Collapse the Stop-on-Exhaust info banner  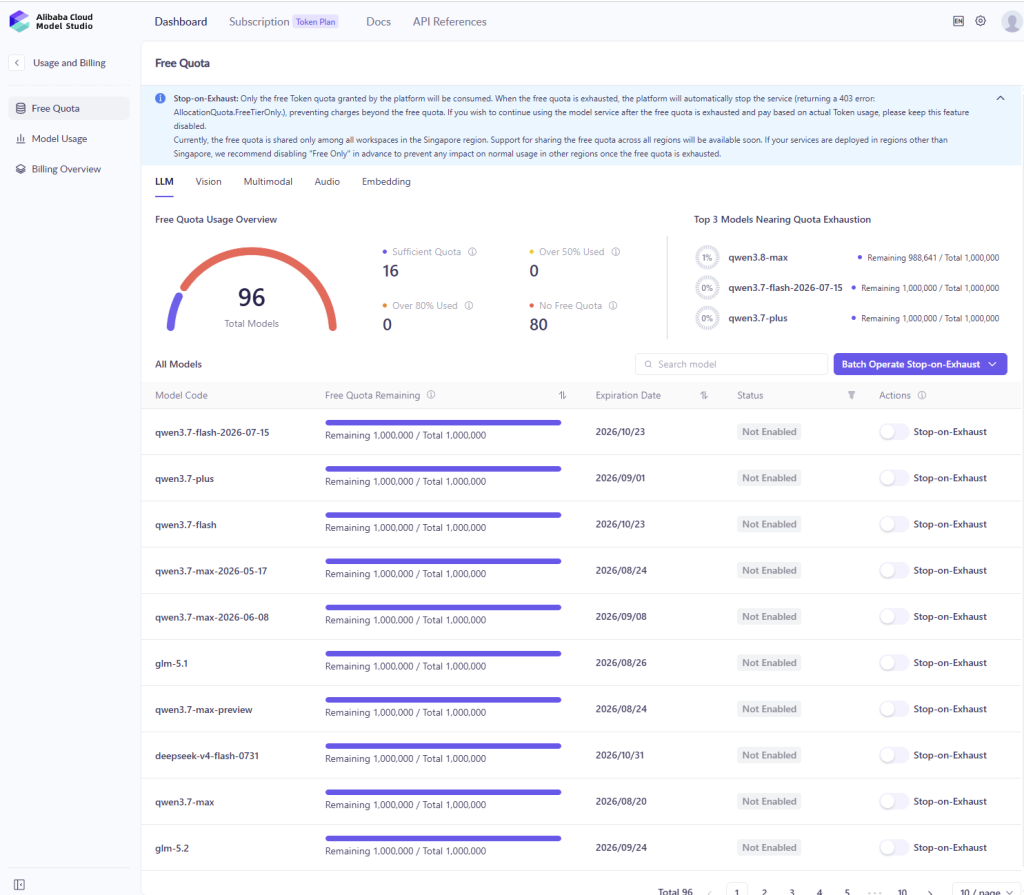tap(1000, 98)
